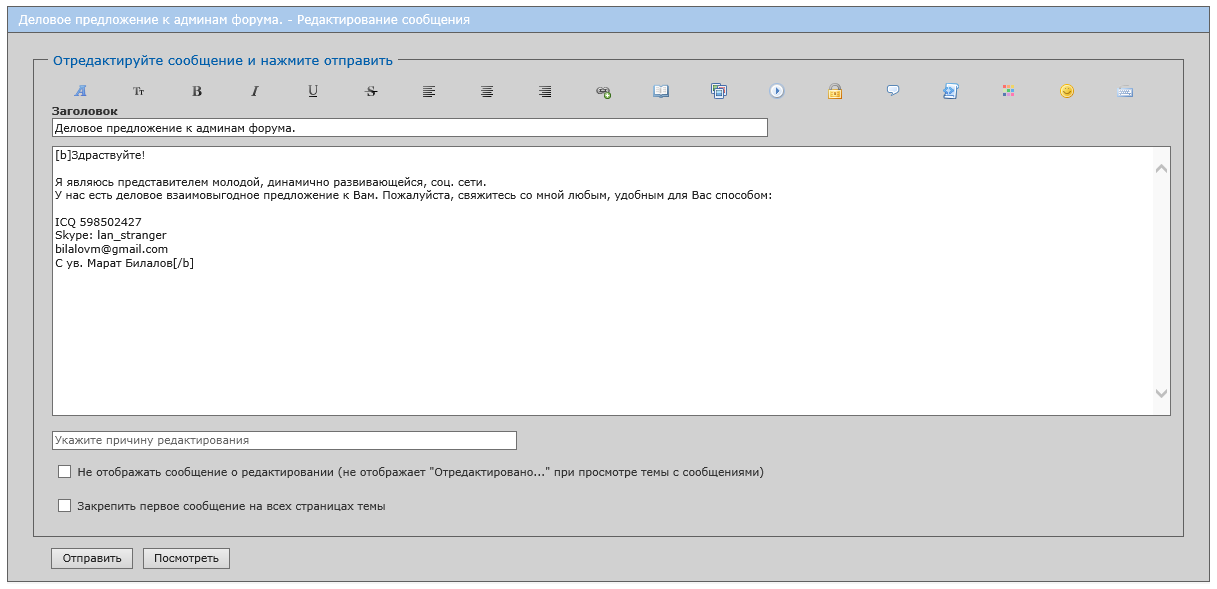Apply underline formatting

coord(313,91)
